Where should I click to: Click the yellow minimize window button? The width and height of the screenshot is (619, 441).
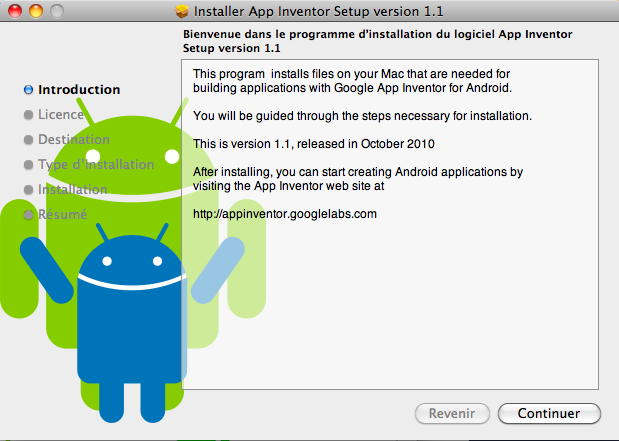point(36,11)
